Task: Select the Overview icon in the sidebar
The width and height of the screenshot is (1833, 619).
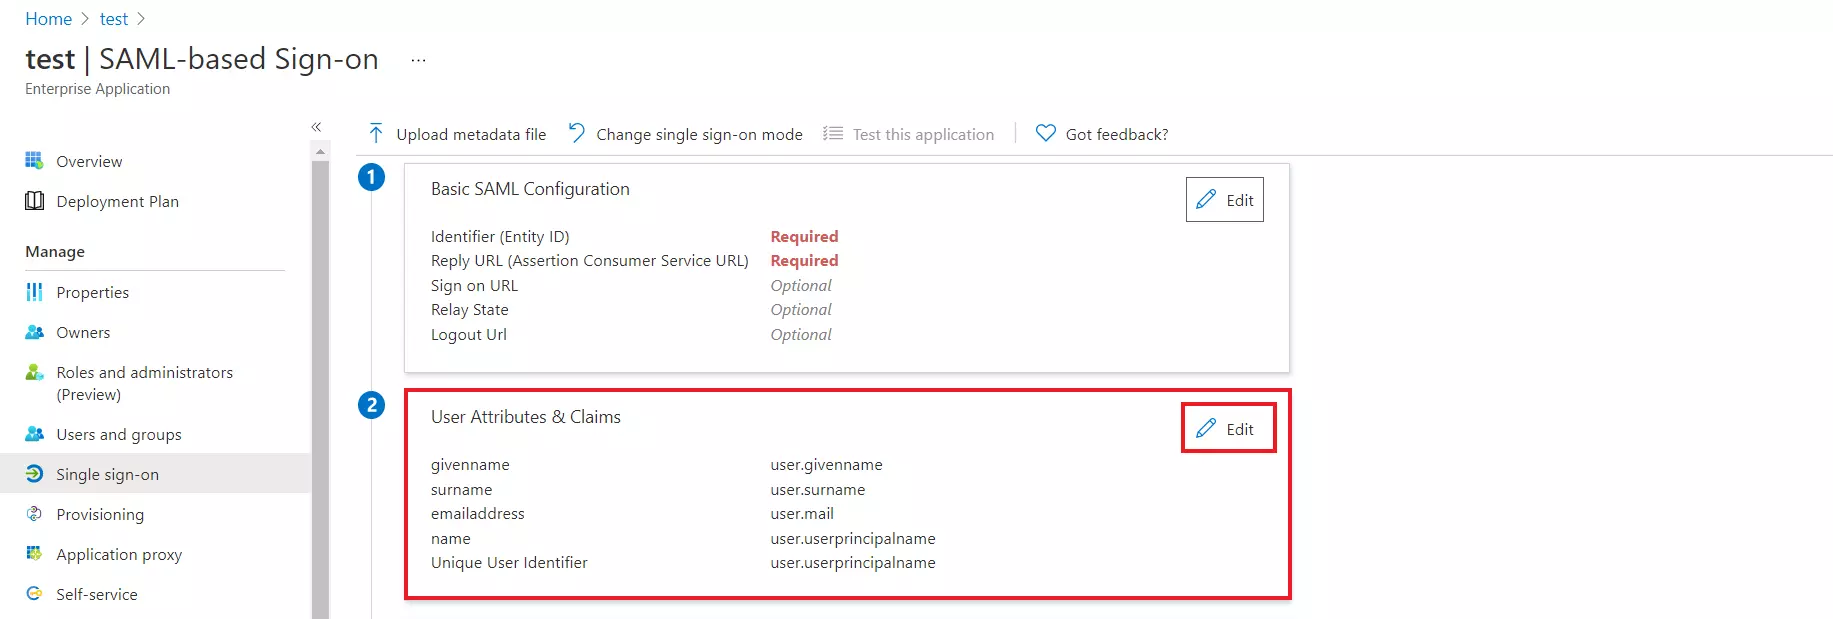Action: coord(34,161)
